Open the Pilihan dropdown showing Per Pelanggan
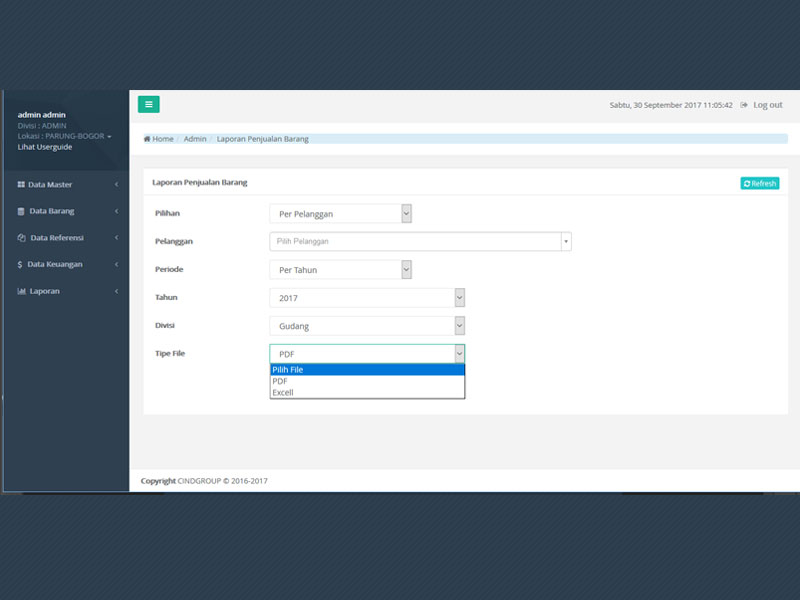The image size is (800, 600). click(340, 213)
